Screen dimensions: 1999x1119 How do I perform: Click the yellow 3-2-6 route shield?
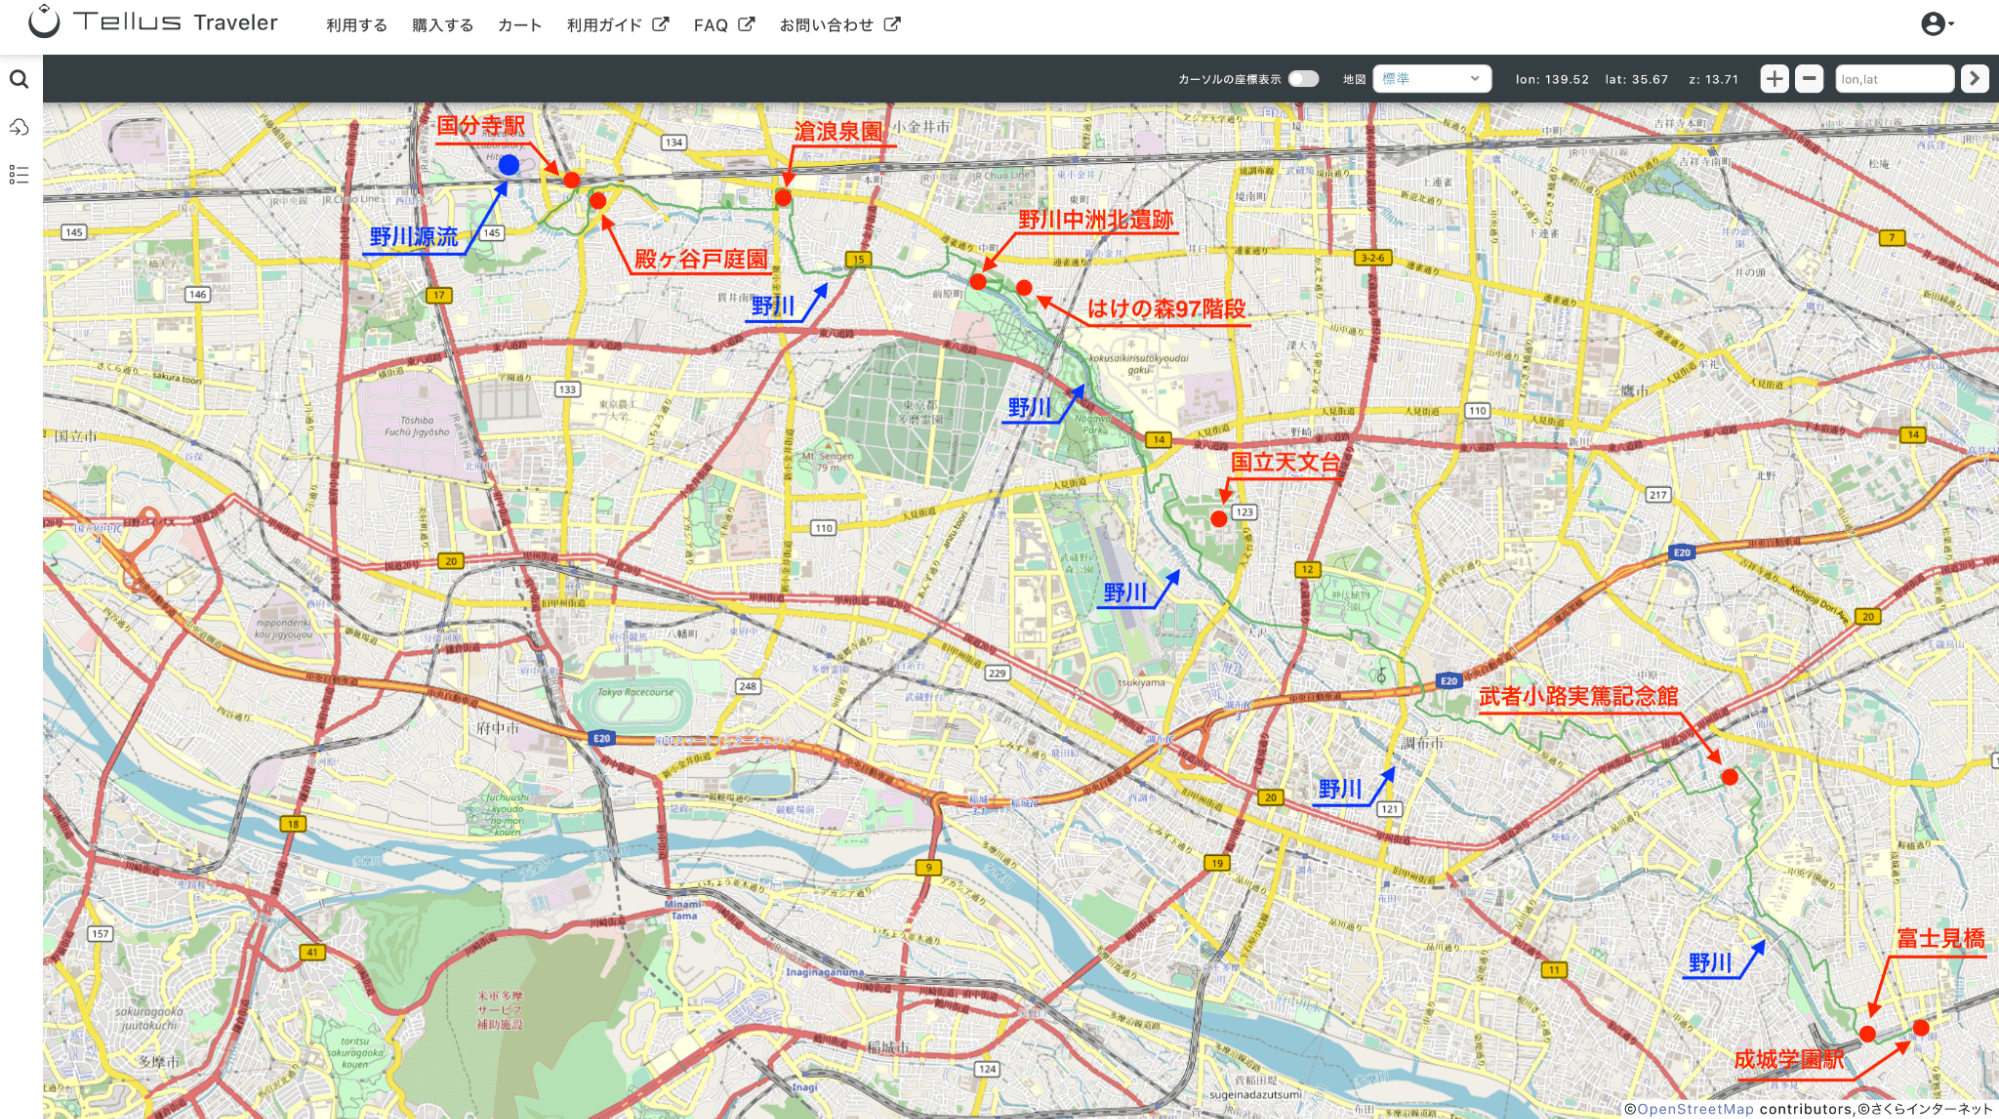(1373, 258)
